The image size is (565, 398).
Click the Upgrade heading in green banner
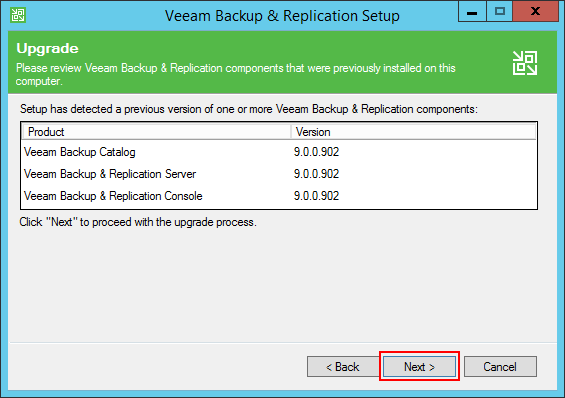(x=47, y=49)
